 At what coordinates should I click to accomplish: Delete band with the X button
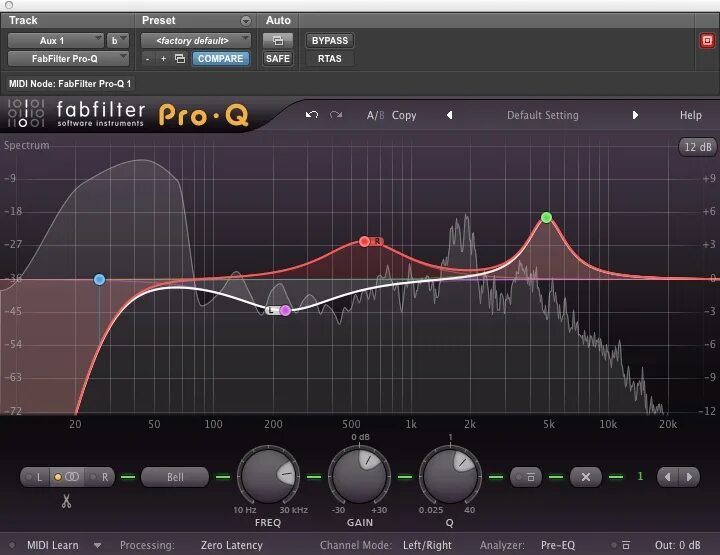tap(585, 477)
